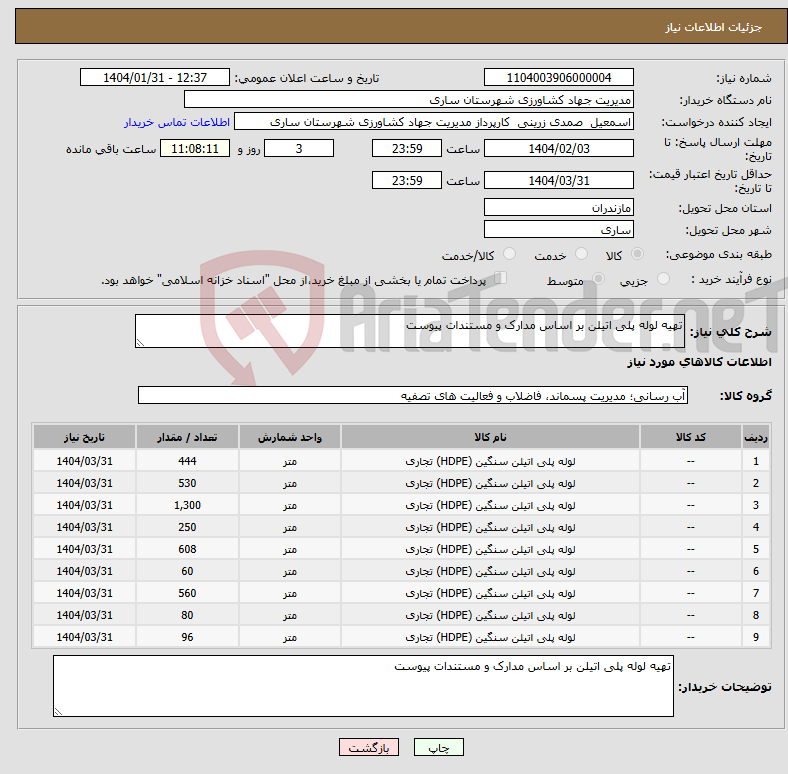The height and width of the screenshot is (774, 788).
Task: Click the price validity date 1404/03/31 field
Action: (558, 180)
